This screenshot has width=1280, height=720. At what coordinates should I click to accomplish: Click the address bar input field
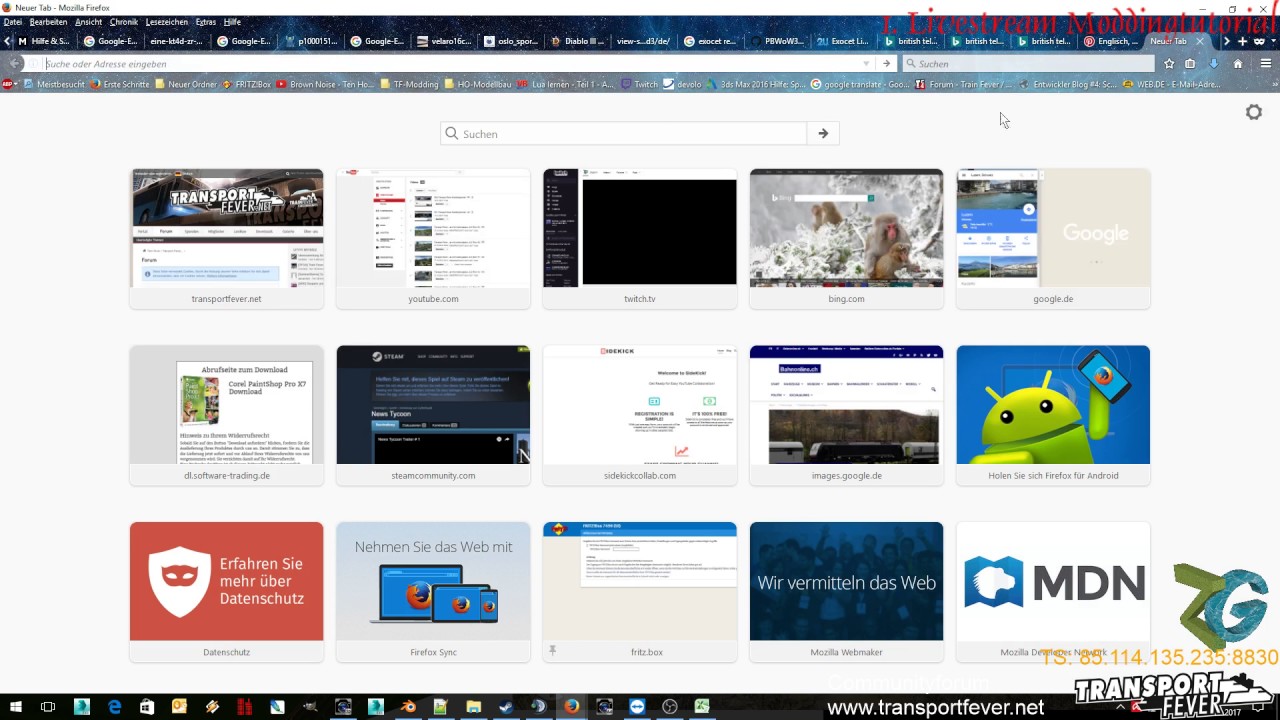click(x=450, y=63)
